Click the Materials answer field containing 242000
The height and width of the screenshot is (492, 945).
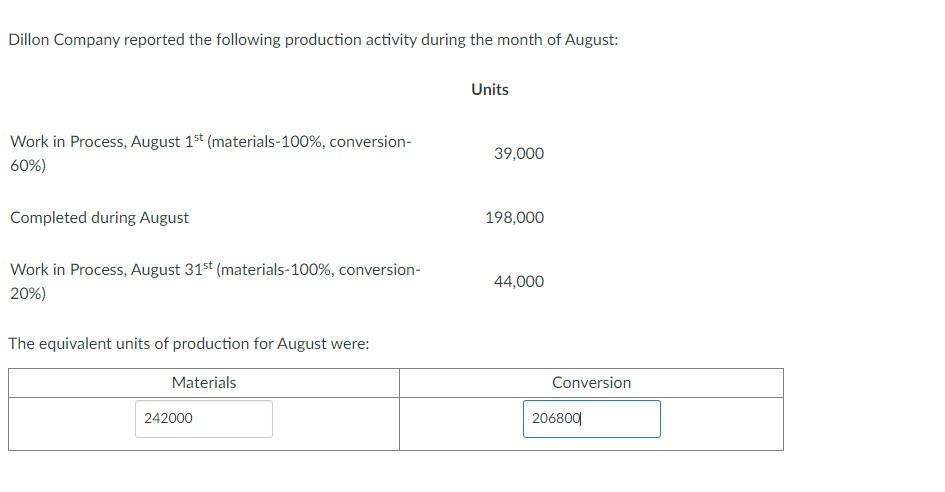[204, 419]
